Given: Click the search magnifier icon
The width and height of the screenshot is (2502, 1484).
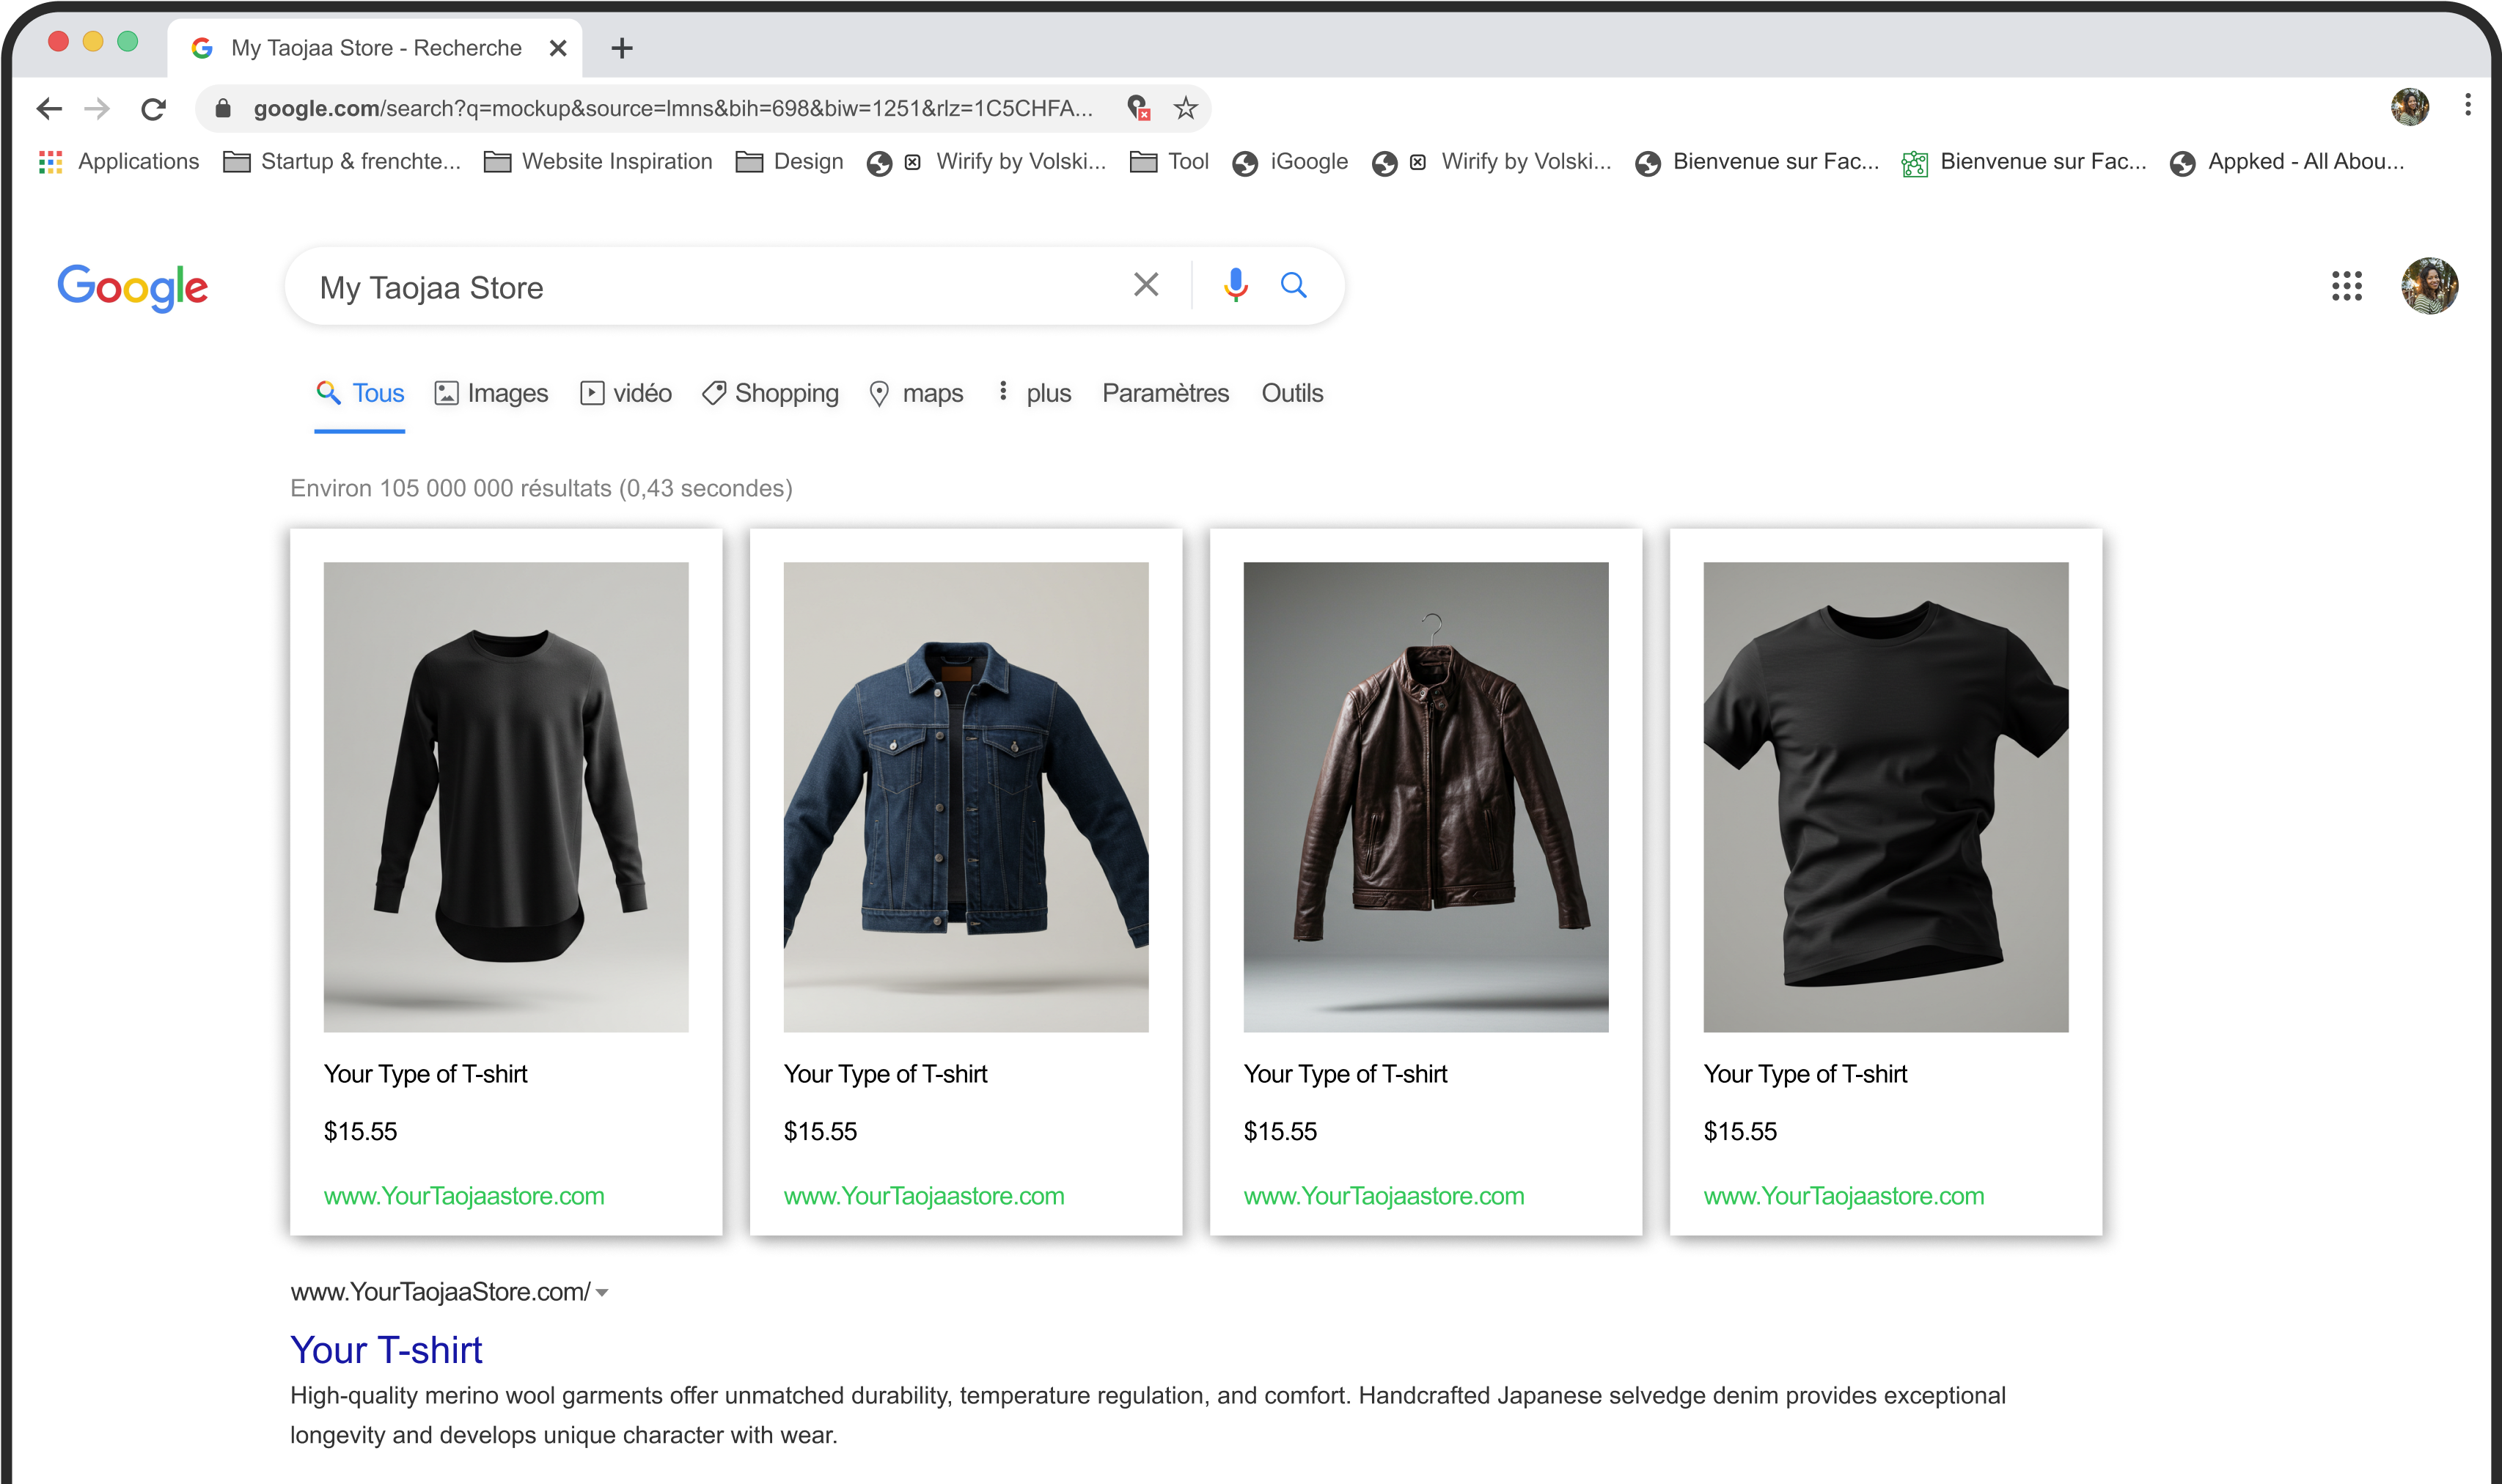Looking at the screenshot, I should click(1294, 286).
